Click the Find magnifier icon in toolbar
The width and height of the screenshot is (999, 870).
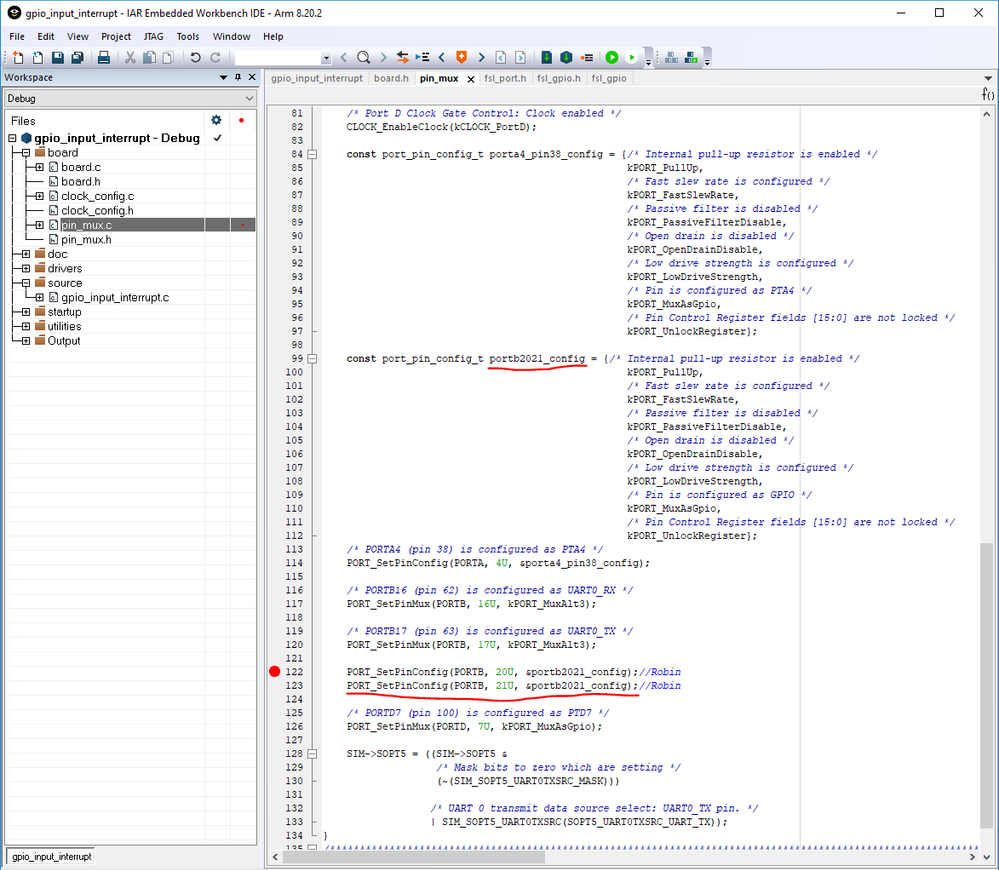point(364,58)
